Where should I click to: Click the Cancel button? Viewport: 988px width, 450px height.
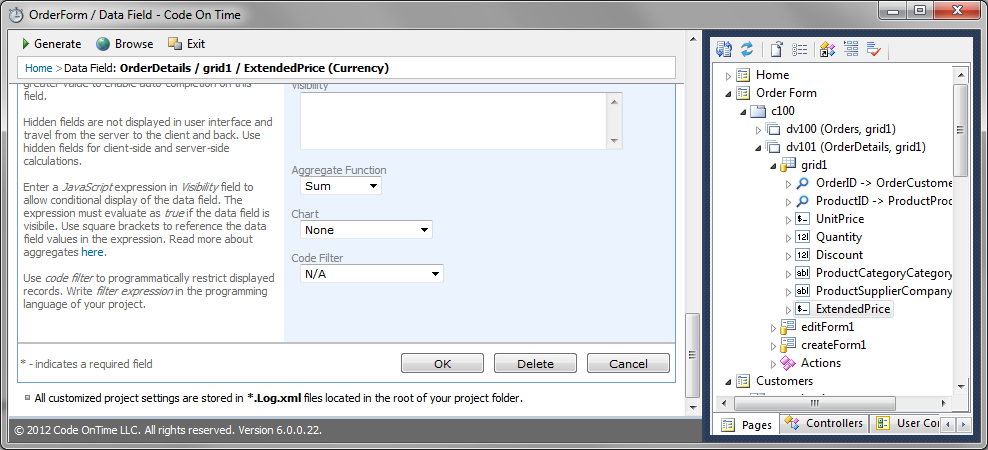[x=628, y=363]
